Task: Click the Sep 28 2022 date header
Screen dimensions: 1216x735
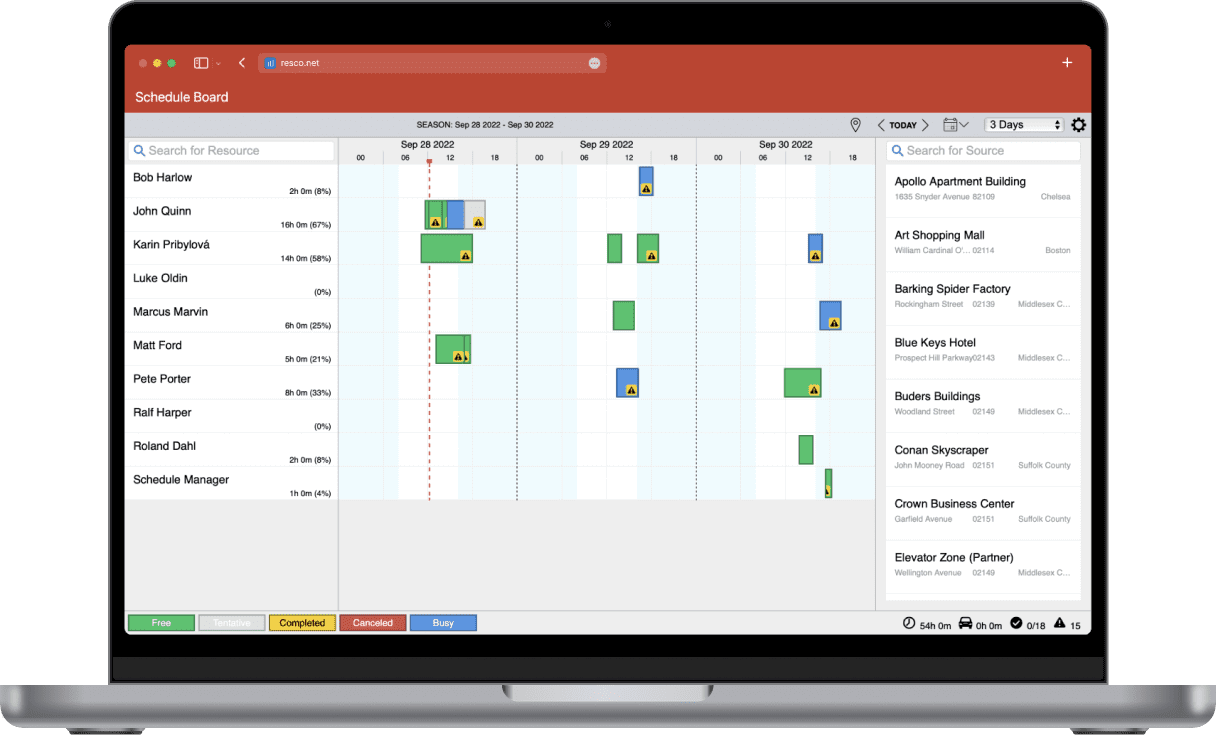Action: click(x=427, y=145)
